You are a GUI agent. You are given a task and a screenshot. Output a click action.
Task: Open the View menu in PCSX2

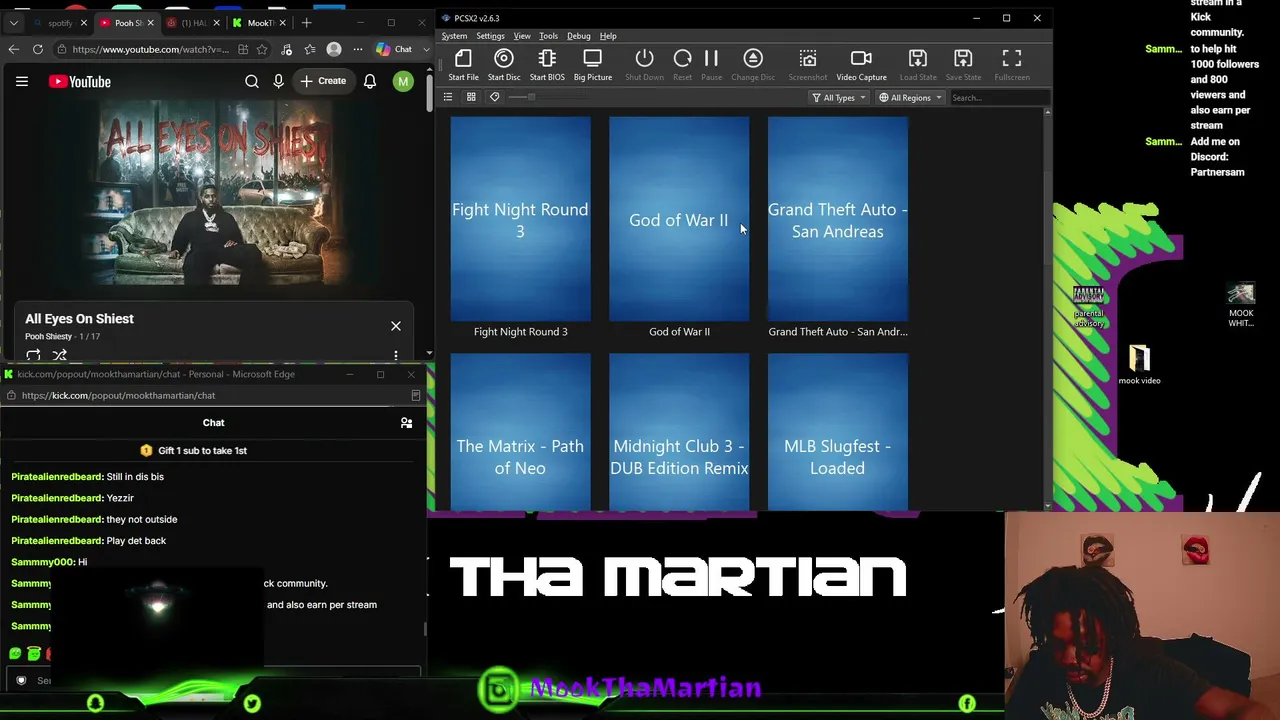[x=522, y=36]
